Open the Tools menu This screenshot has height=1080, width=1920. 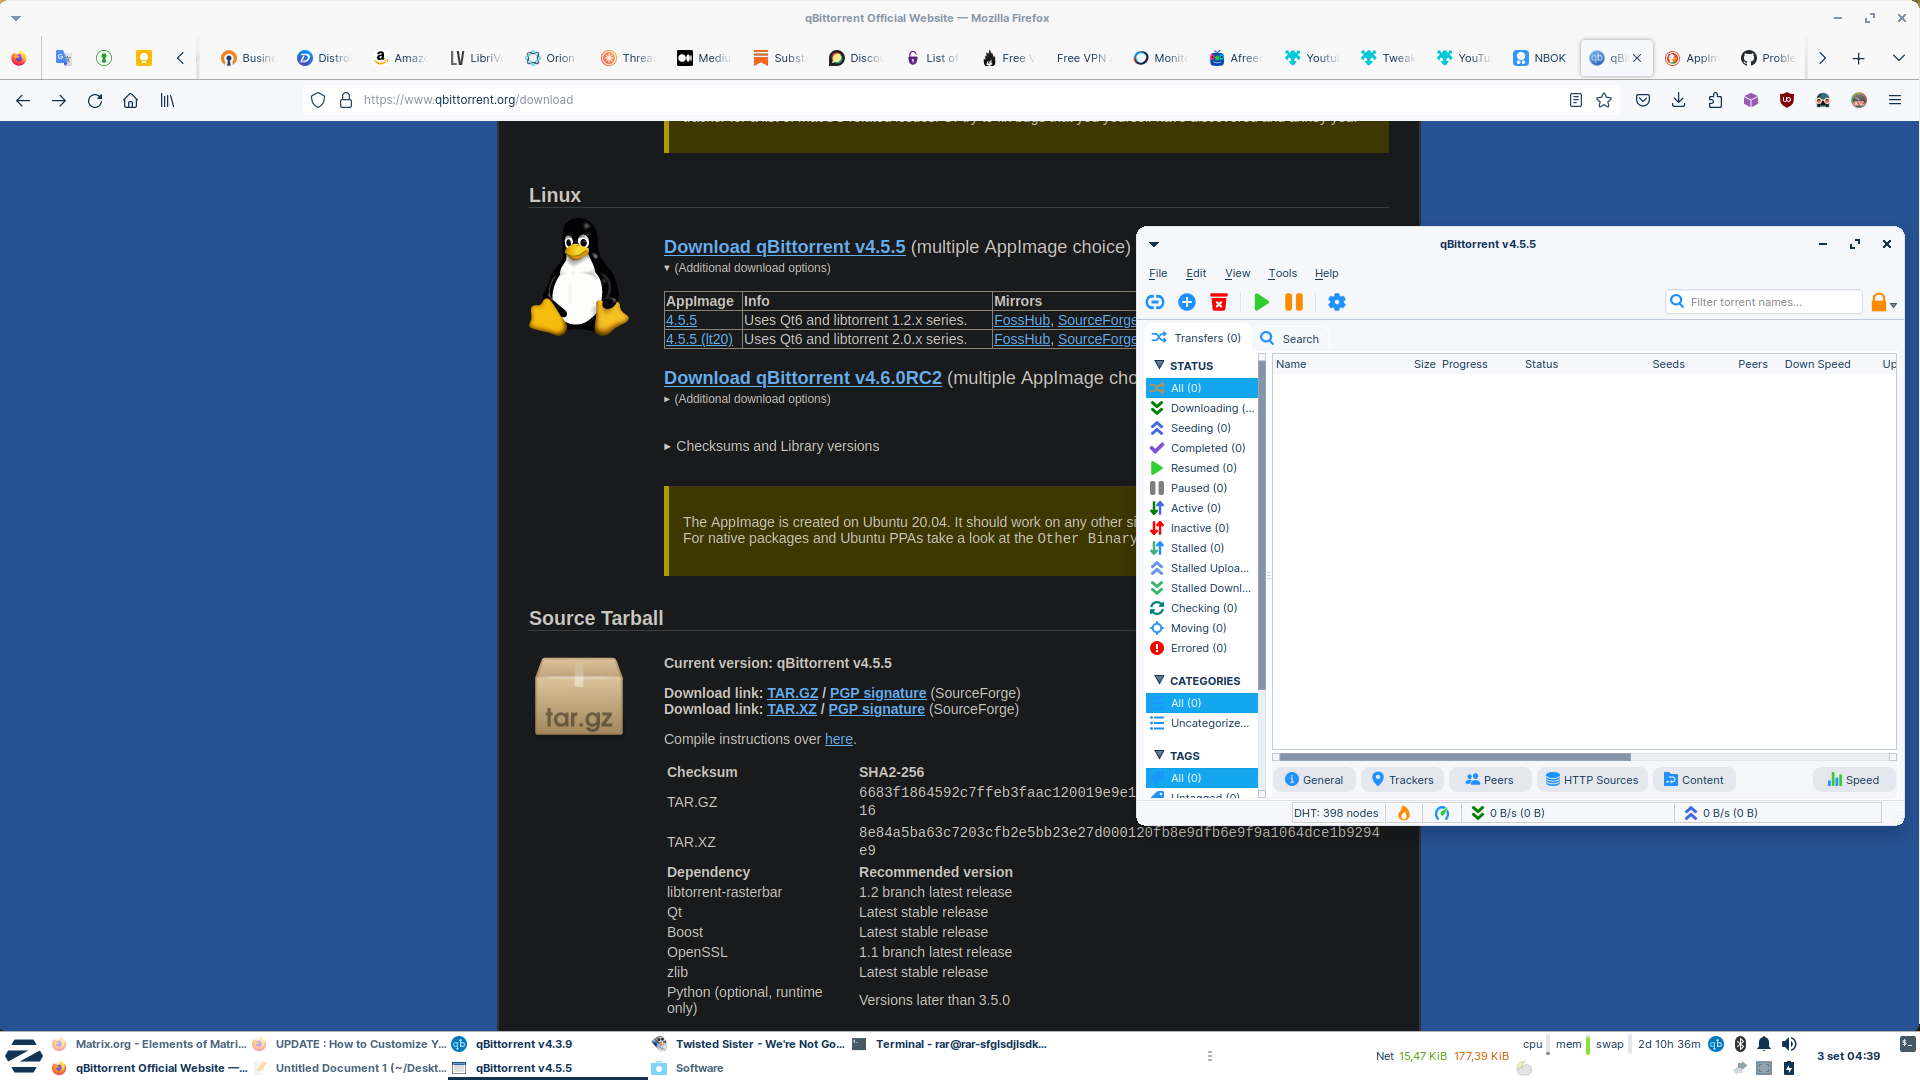[x=1282, y=273]
